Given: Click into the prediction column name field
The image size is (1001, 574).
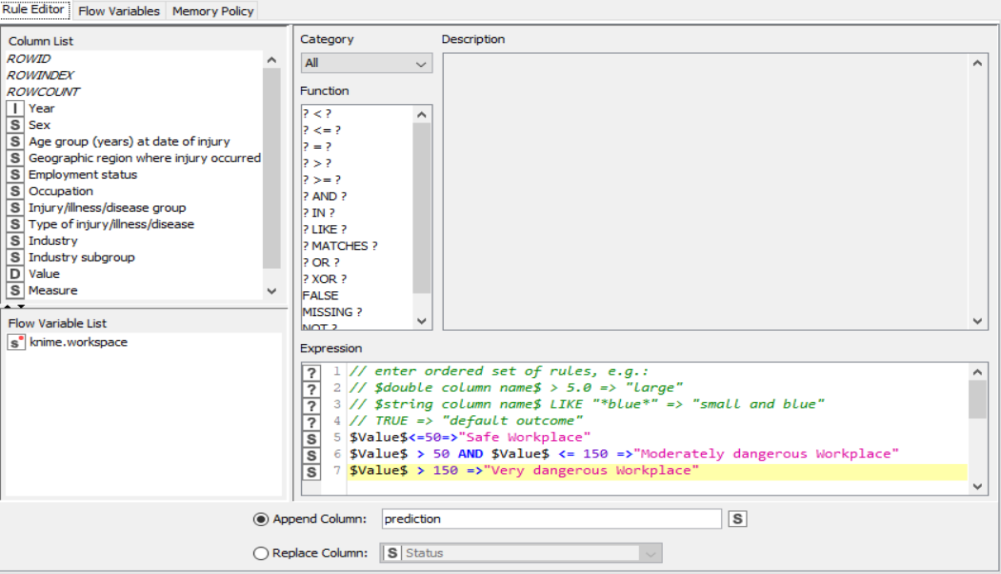Looking at the screenshot, I should (552, 519).
